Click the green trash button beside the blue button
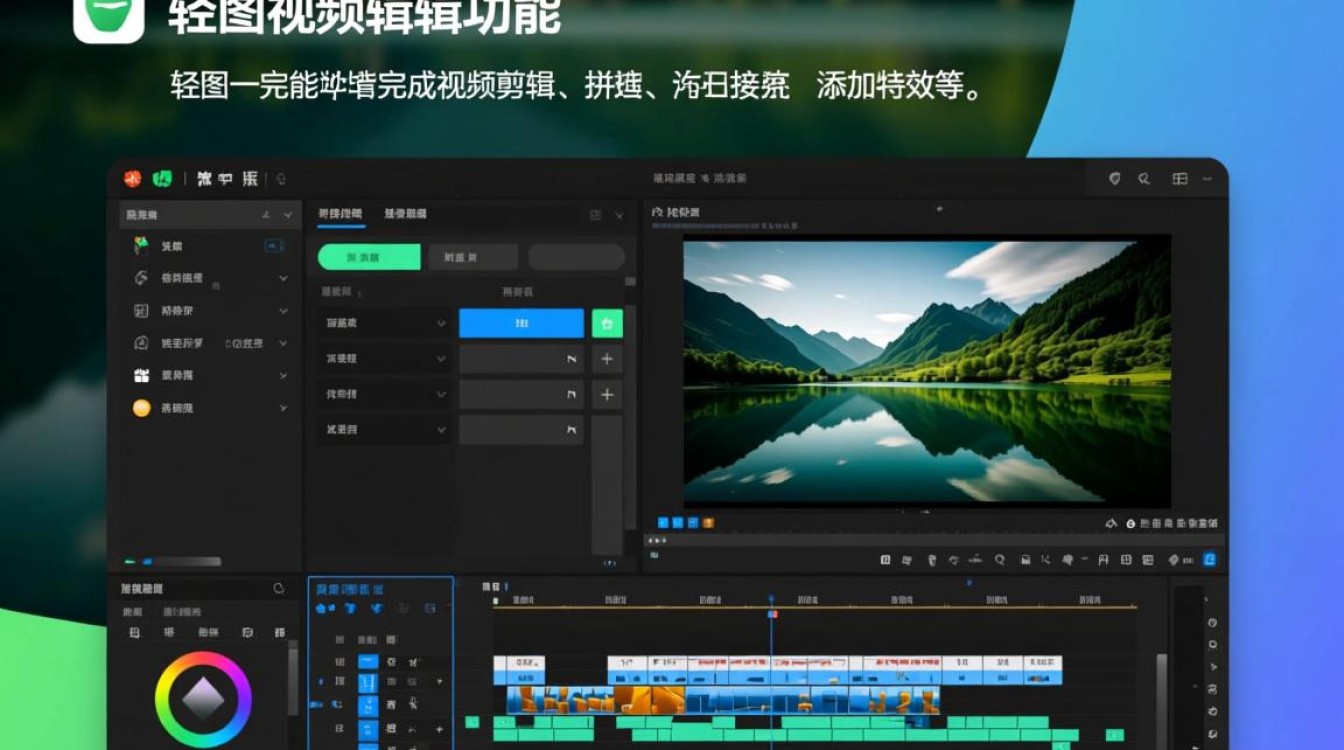1344x750 pixels. point(607,323)
